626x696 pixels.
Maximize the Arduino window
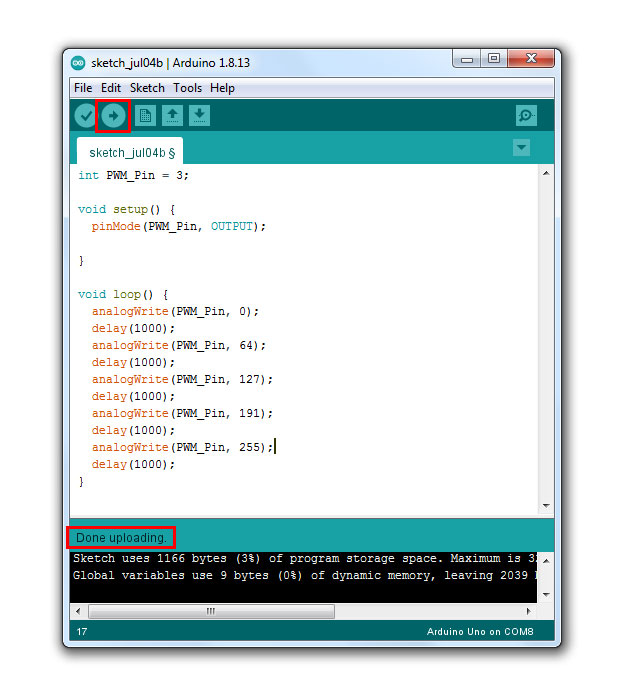[494, 59]
